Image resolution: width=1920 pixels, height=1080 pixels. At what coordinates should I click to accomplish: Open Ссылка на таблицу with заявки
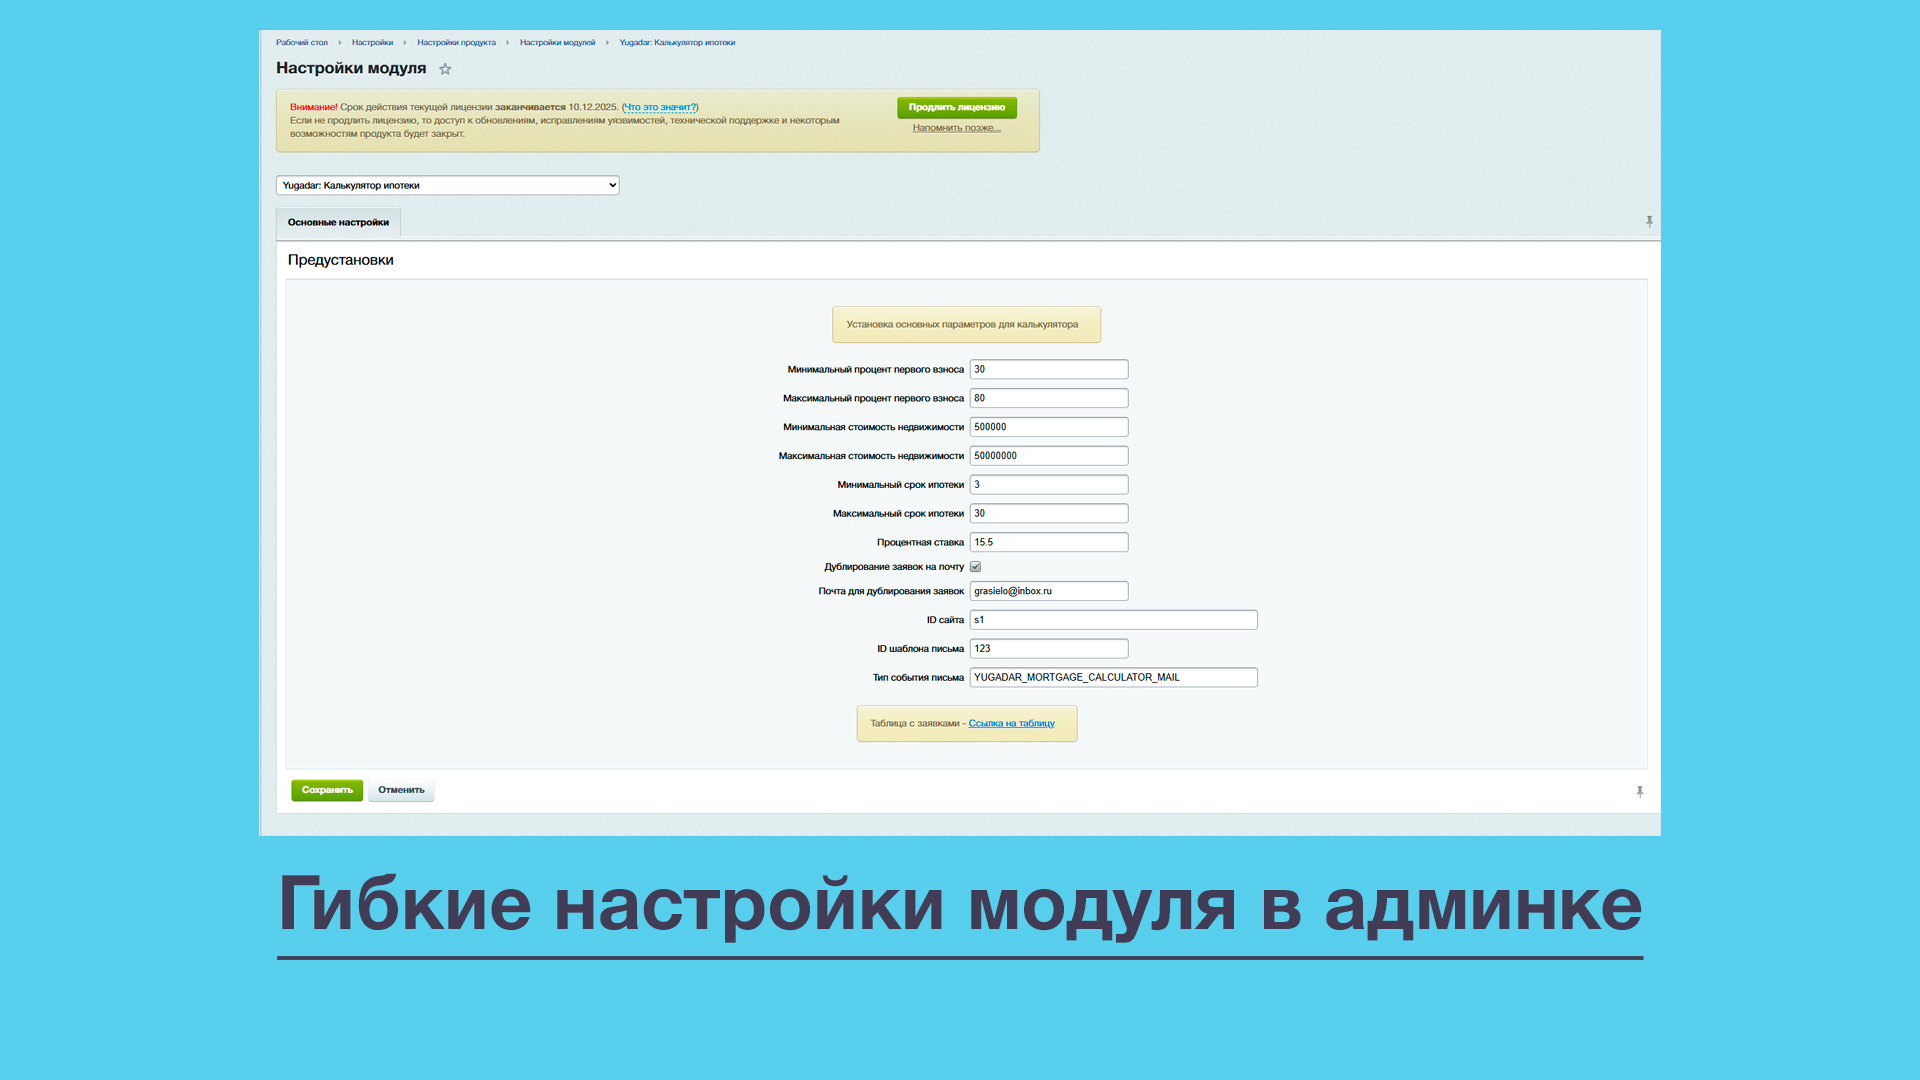[1010, 722]
